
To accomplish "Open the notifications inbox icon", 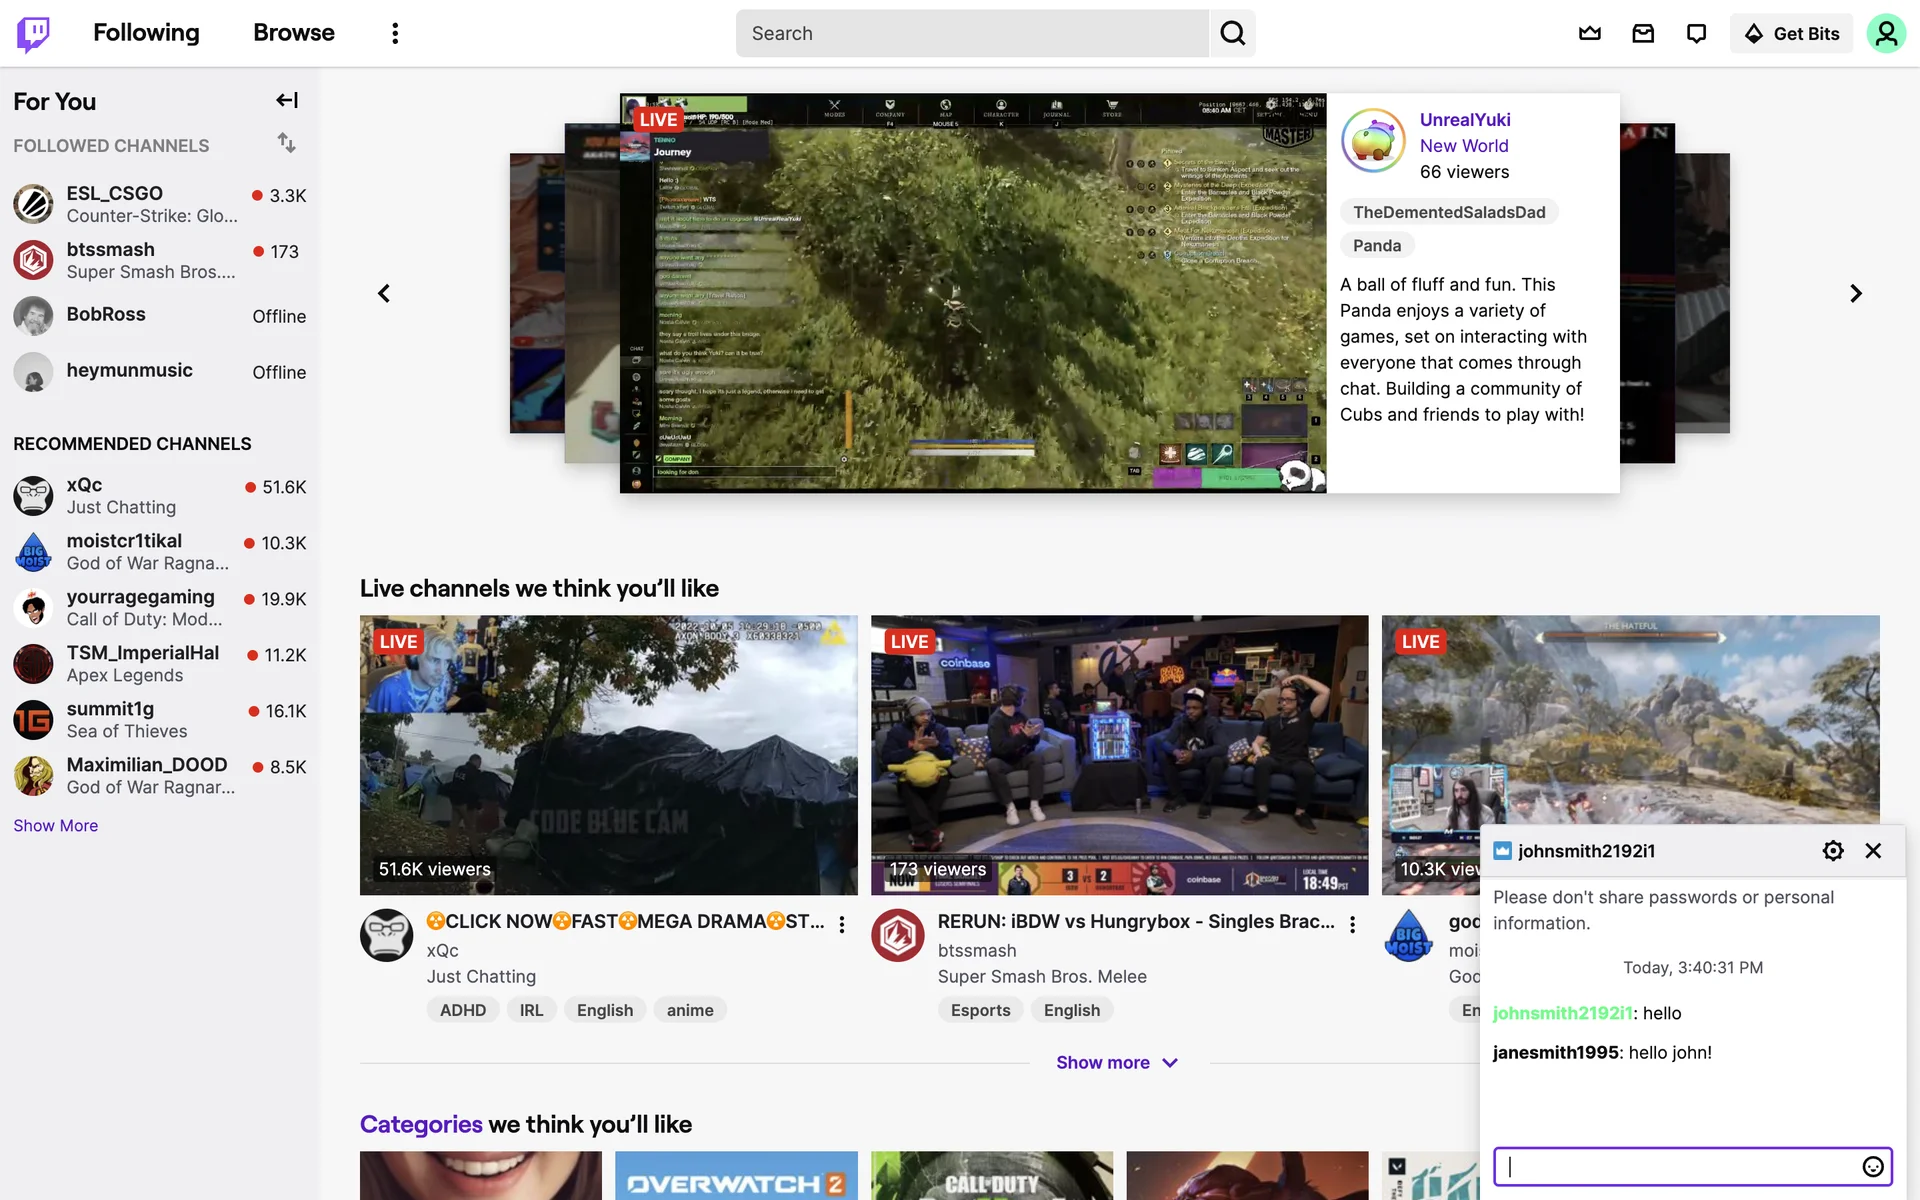I will point(1643,33).
